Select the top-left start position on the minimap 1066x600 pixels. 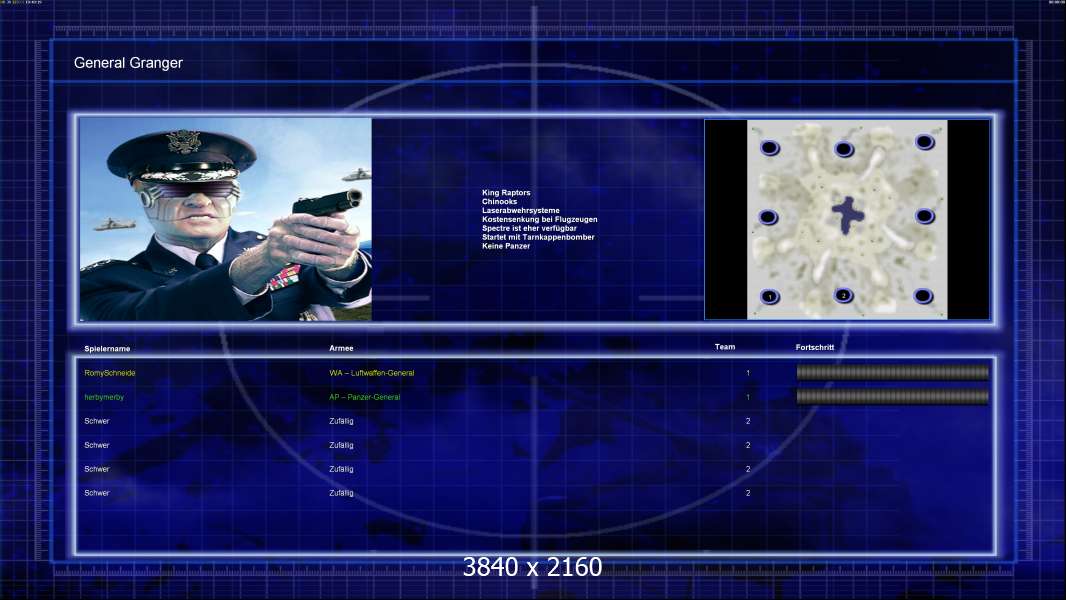770,147
